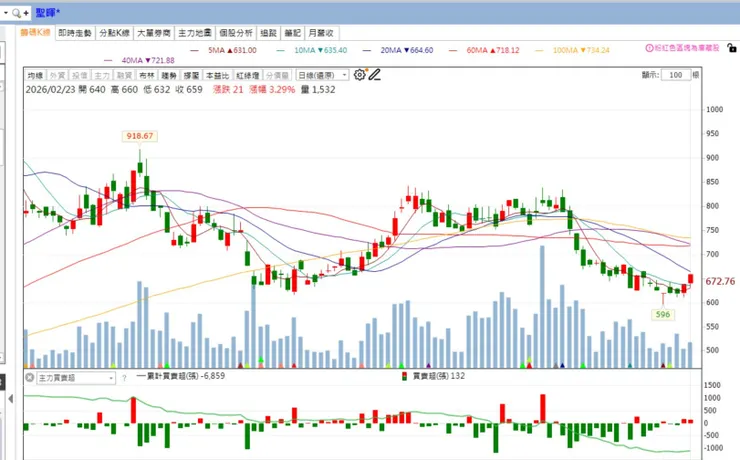This screenshot has width=740, height=460.
Task: Toggle the 紅綠燈 overlay button
Action: point(248,75)
